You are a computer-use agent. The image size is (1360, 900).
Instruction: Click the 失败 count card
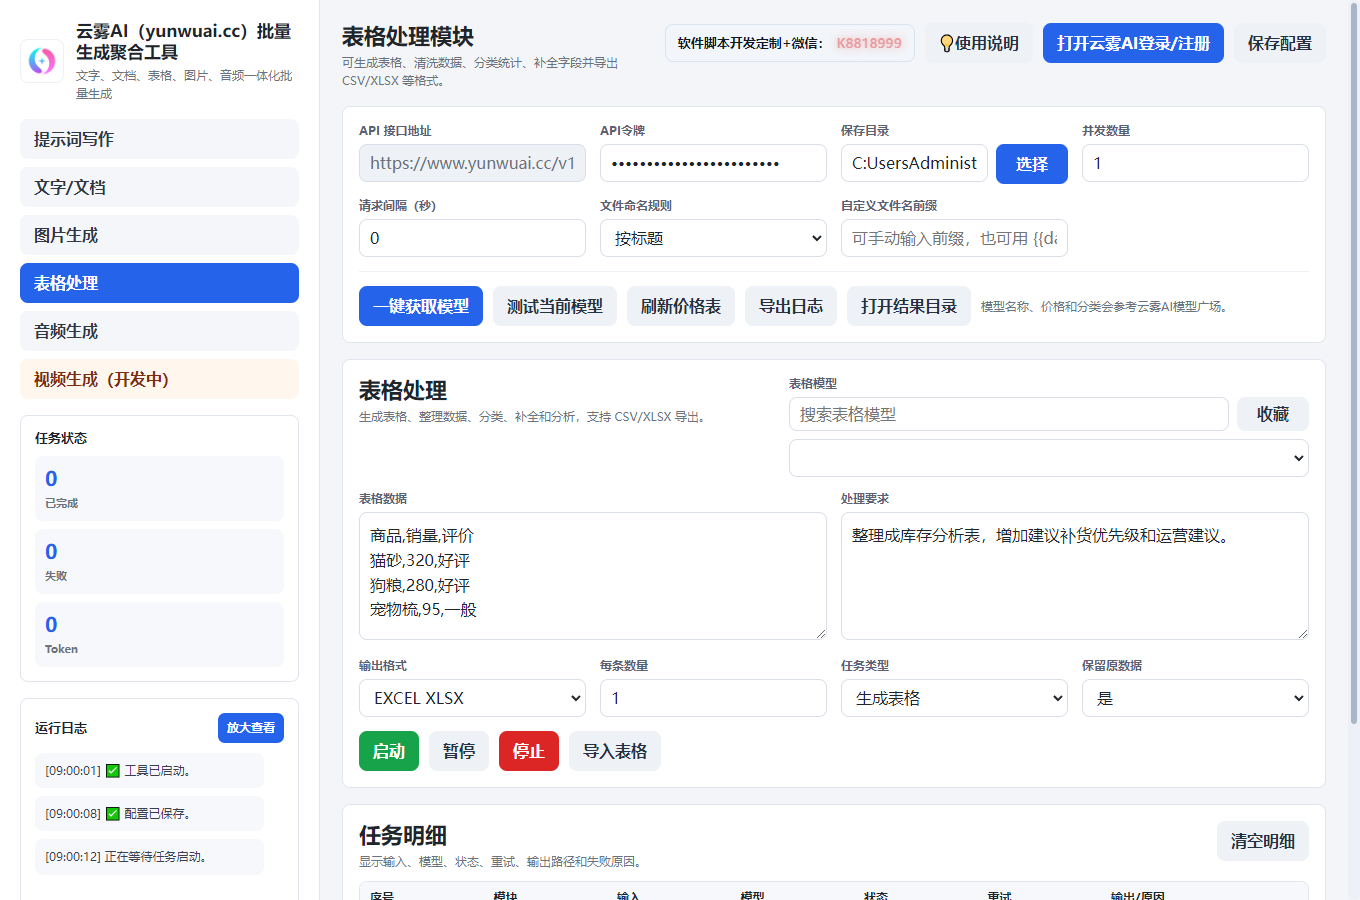pyautogui.click(x=159, y=561)
